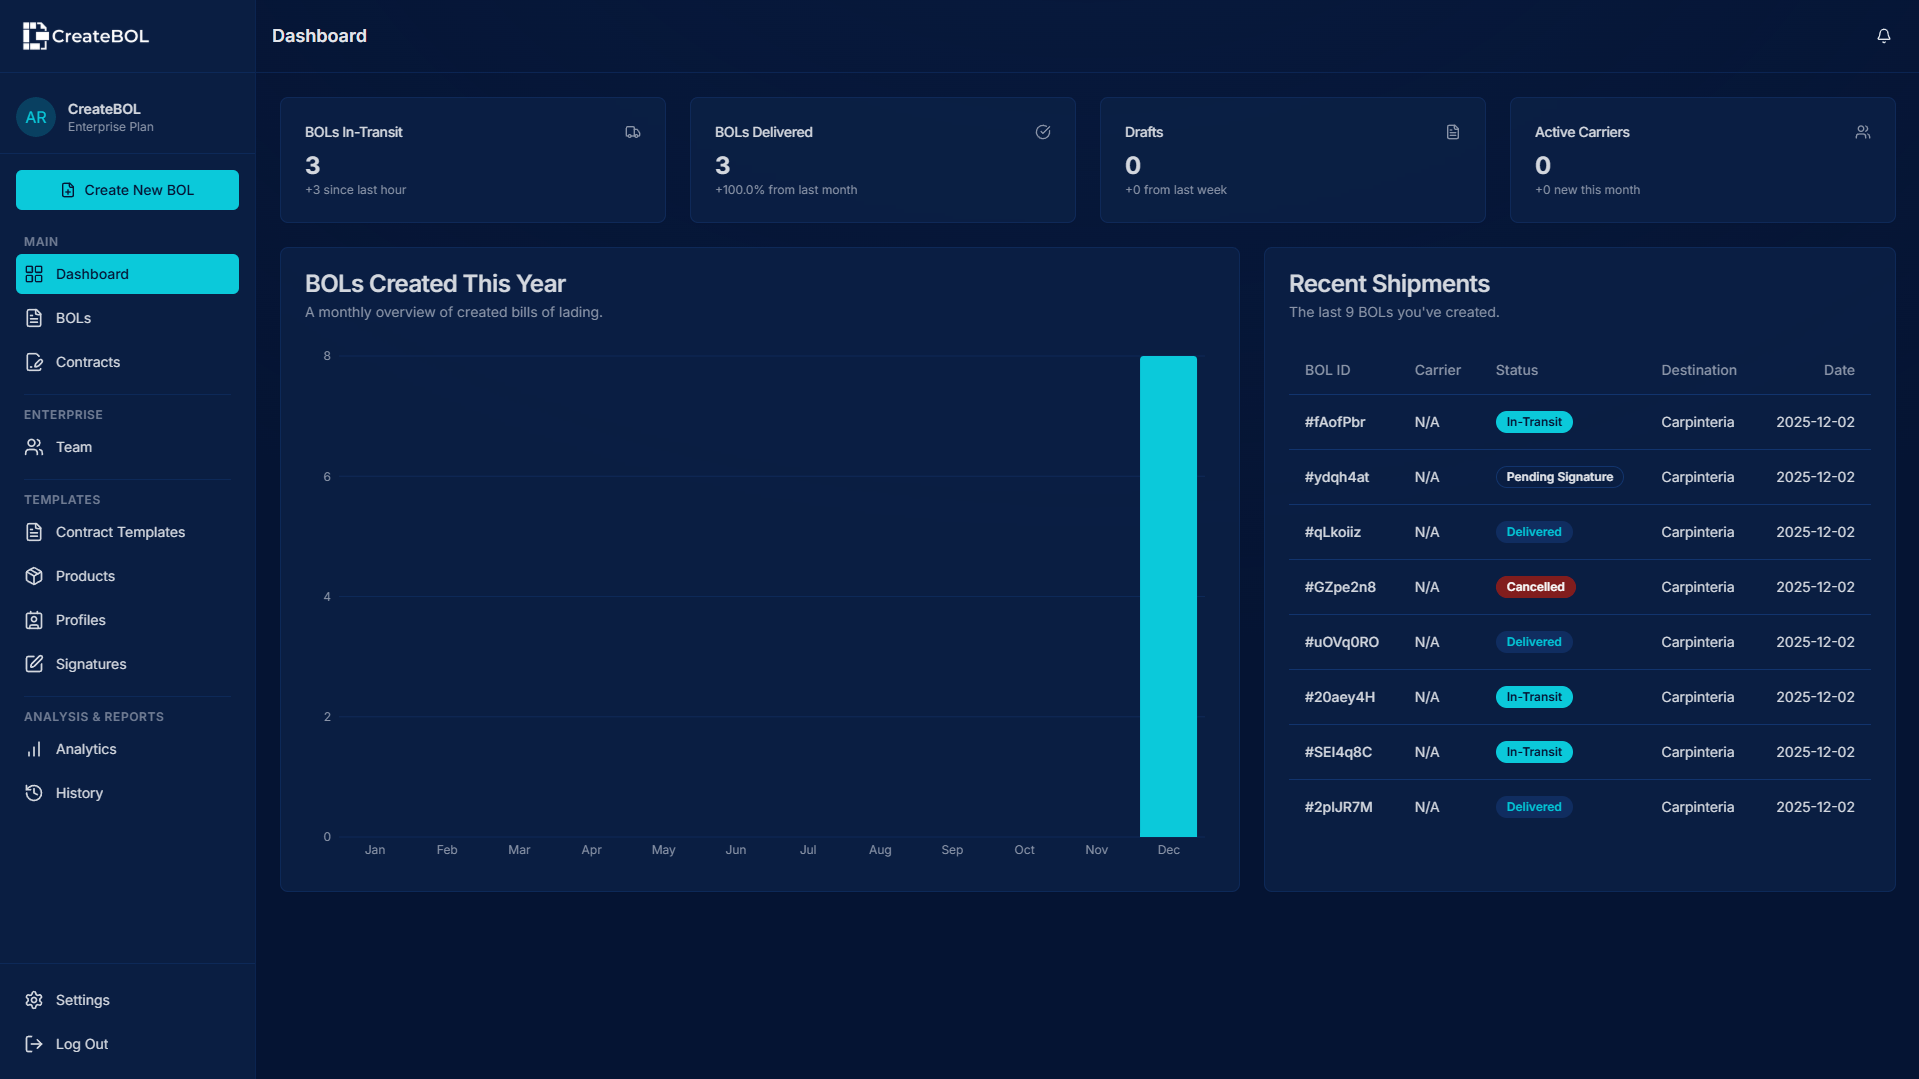Click the Log Out link

click(81, 1043)
